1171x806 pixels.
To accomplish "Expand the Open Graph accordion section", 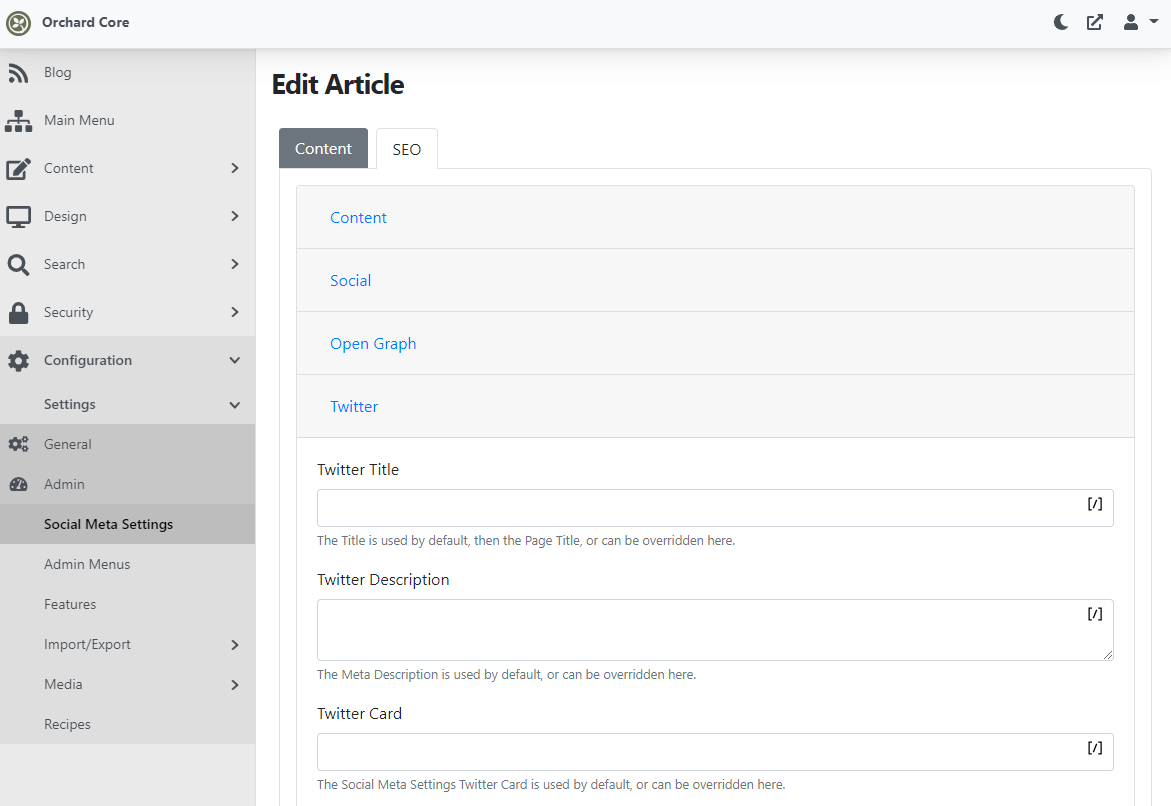I will pyautogui.click(x=715, y=344).
